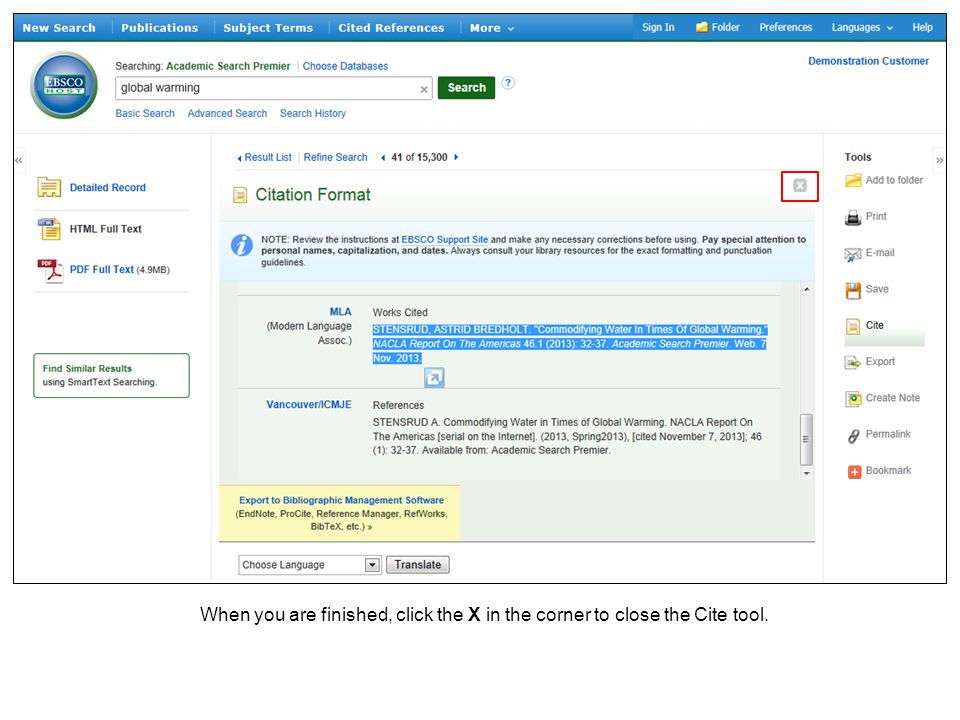Viewport: 960px width, 720px height.
Task: Click the Detailed Record icon
Action: click(x=49, y=187)
